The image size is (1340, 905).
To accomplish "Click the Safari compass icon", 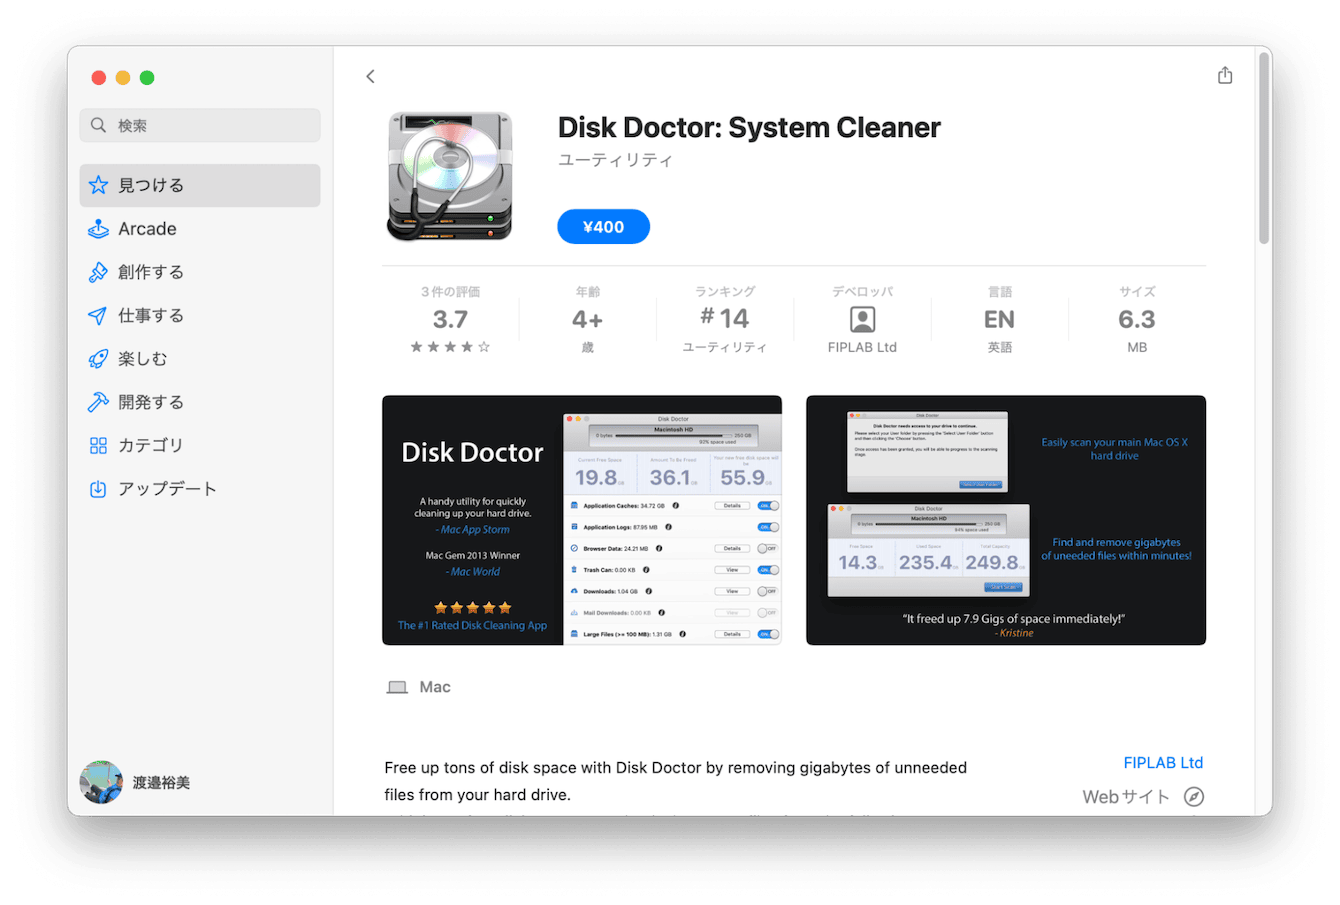I will tap(1194, 797).
